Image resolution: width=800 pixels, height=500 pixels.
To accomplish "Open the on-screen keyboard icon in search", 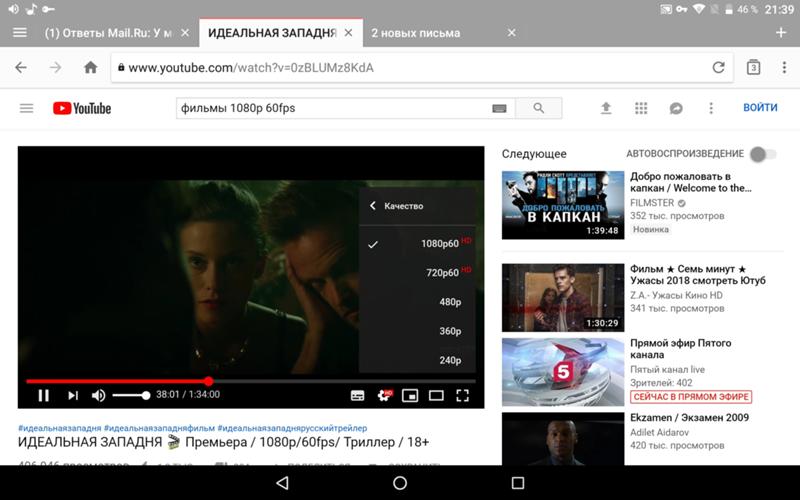I will [x=499, y=108].
